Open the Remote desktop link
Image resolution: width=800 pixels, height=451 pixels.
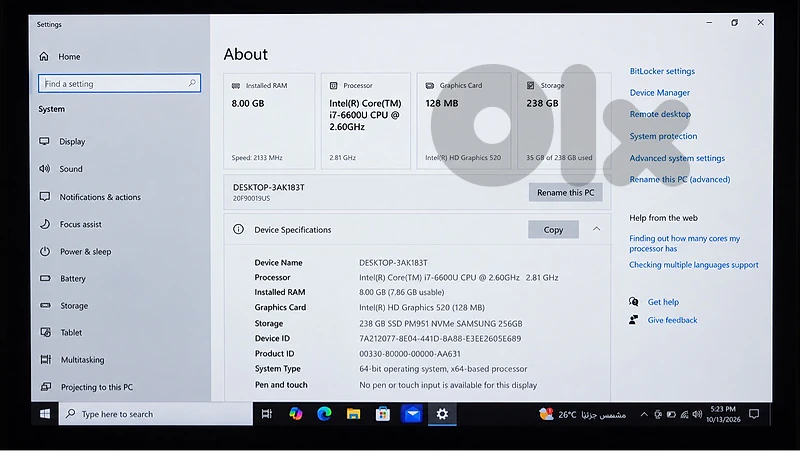tap(660, 114)
